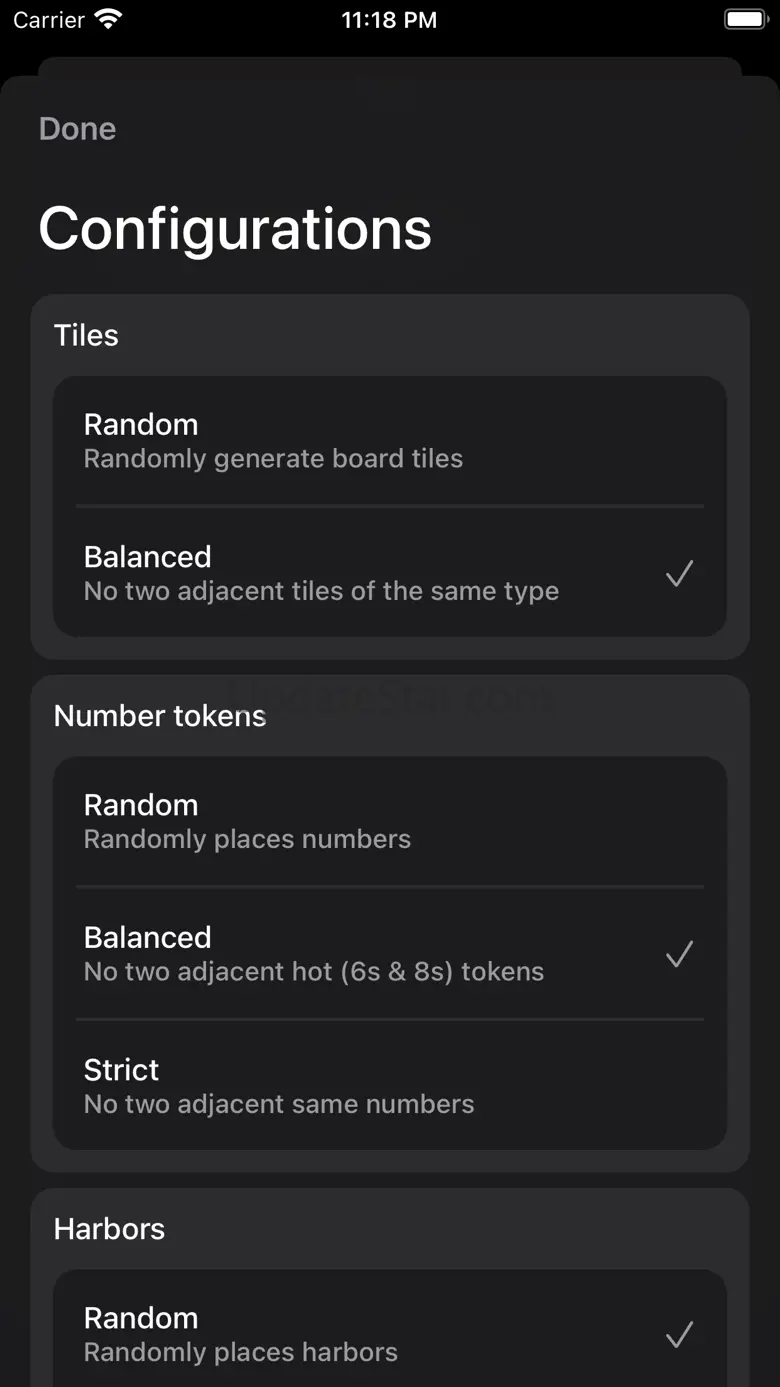Tap the 11:18 PM clock
The width and height of the screenshot is (780, 1387).
click(389, 20)
